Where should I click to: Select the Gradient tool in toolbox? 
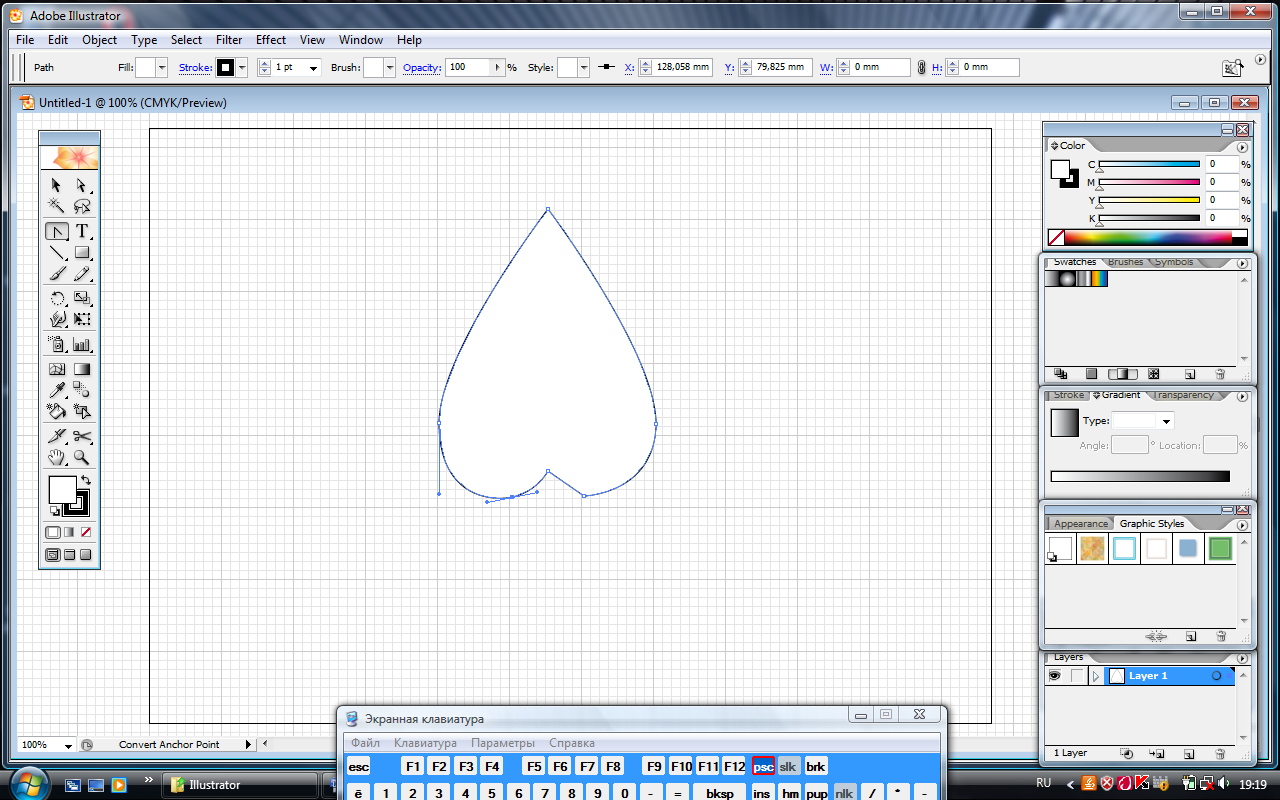[82, 369]
